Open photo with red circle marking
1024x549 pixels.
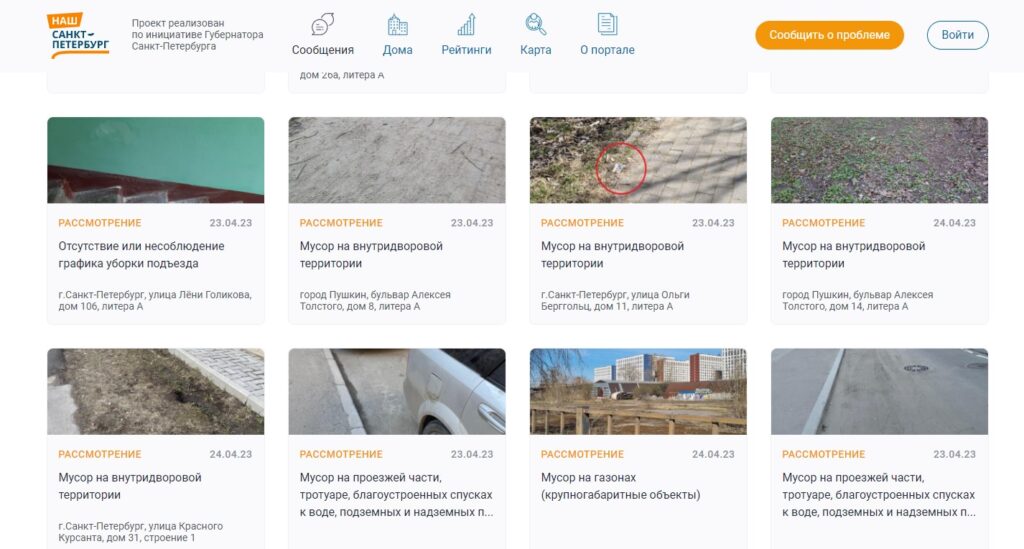(638, 160)
